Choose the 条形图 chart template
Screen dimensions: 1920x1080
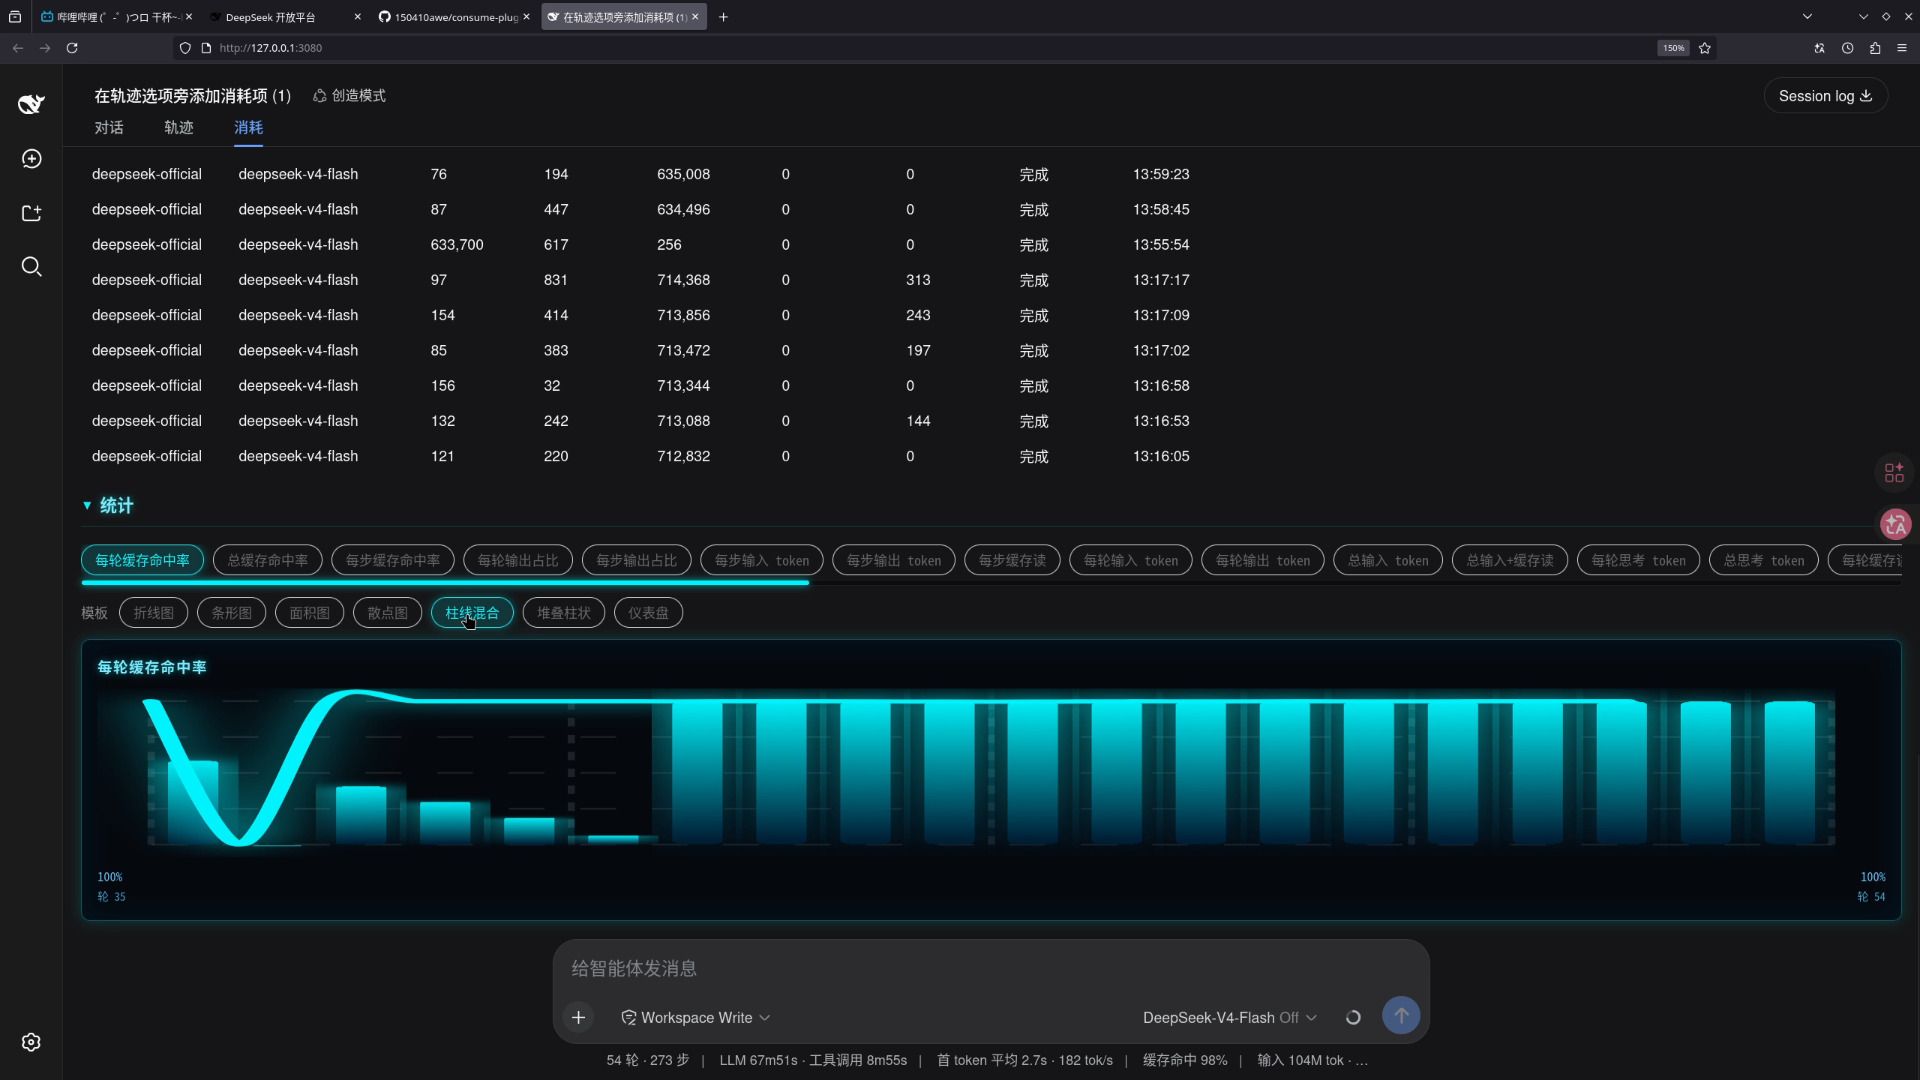(x=231, y=613)
